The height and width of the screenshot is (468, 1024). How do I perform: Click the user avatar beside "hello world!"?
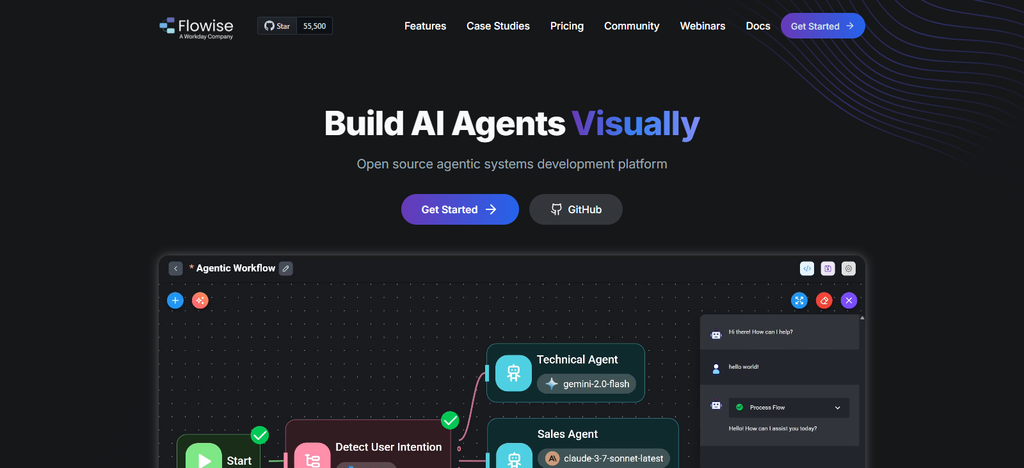point(716,369)
